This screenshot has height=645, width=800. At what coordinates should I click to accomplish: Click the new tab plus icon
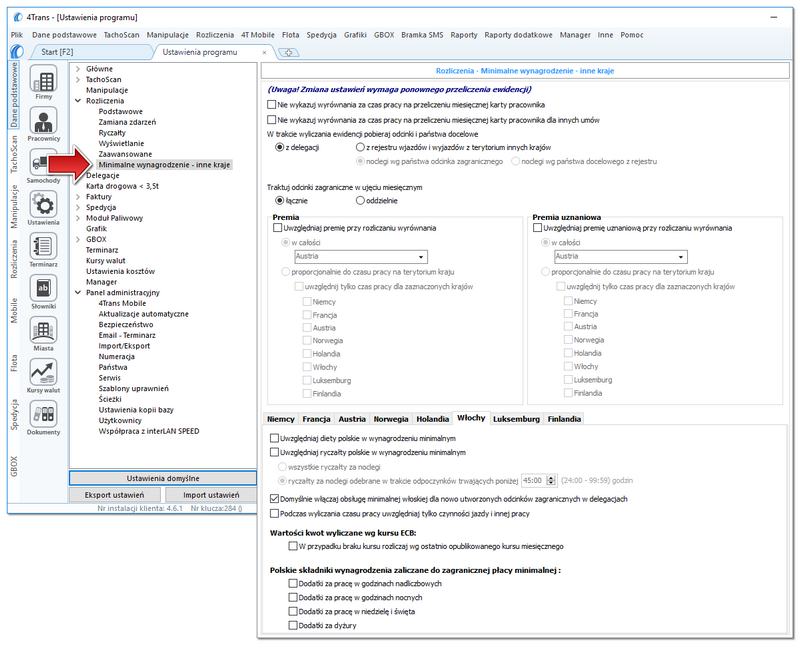point(288,53)
